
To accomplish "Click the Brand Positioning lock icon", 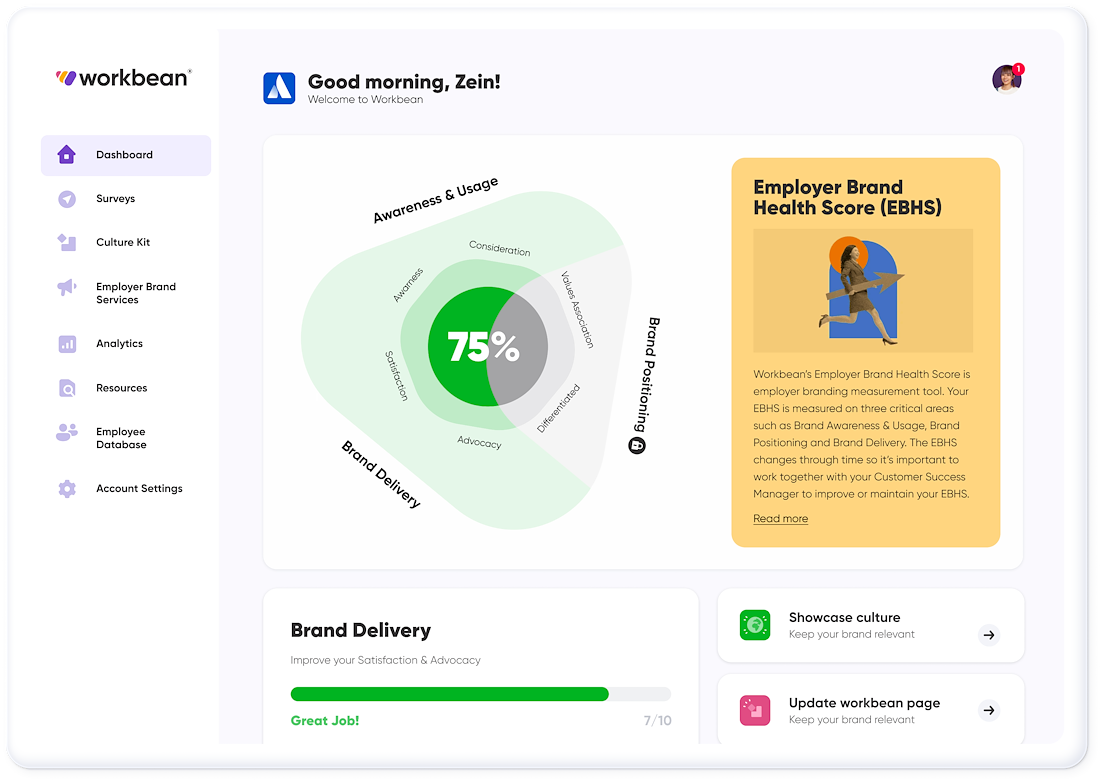I will point(637,445).
